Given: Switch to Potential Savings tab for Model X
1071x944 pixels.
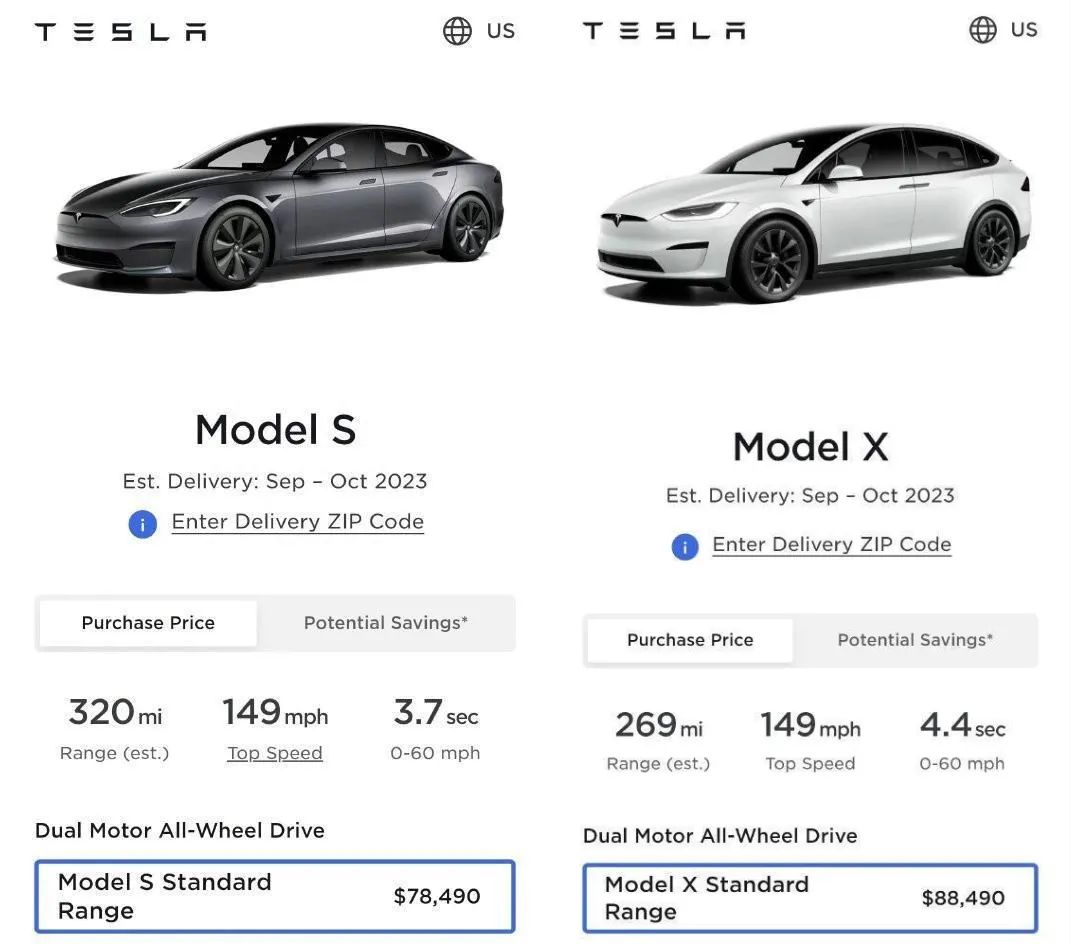Looking at the screenshot, I should [915, 640].
